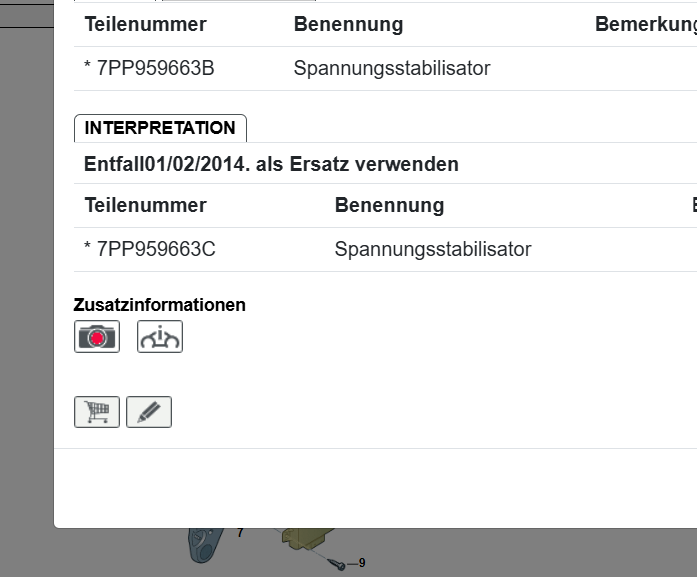Viewport: 697px width, 577px height.
Task: Click the first Teilenummer column header
Action: 145,24
